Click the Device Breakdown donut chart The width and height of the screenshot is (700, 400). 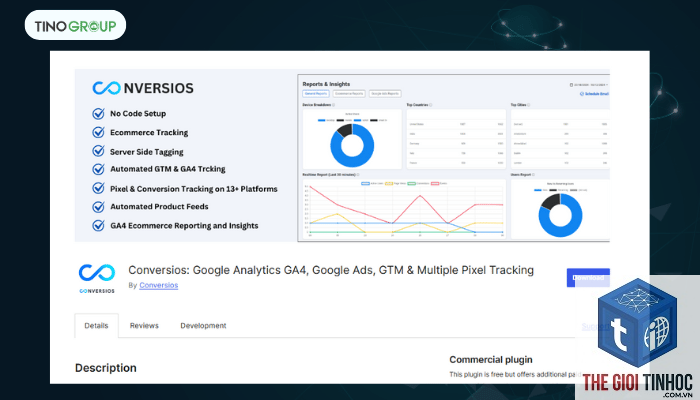coord(352,145)
